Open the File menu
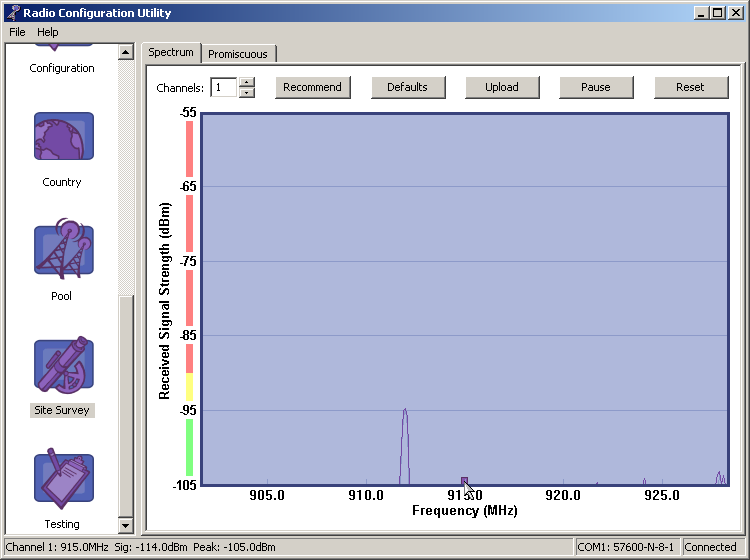This screenshot has height=560, width=750. (x=17, y=32)
